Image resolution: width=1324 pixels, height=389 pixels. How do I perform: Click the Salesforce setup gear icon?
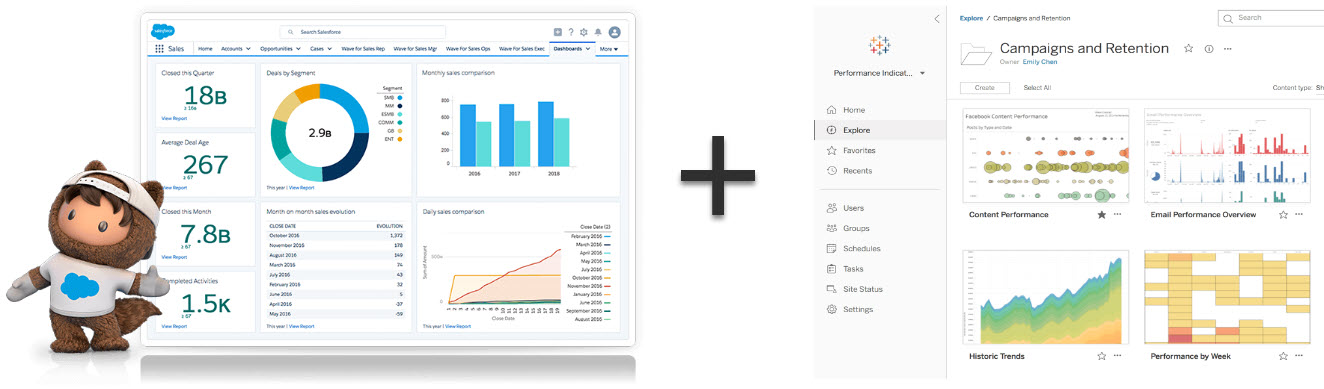[584, 32]
